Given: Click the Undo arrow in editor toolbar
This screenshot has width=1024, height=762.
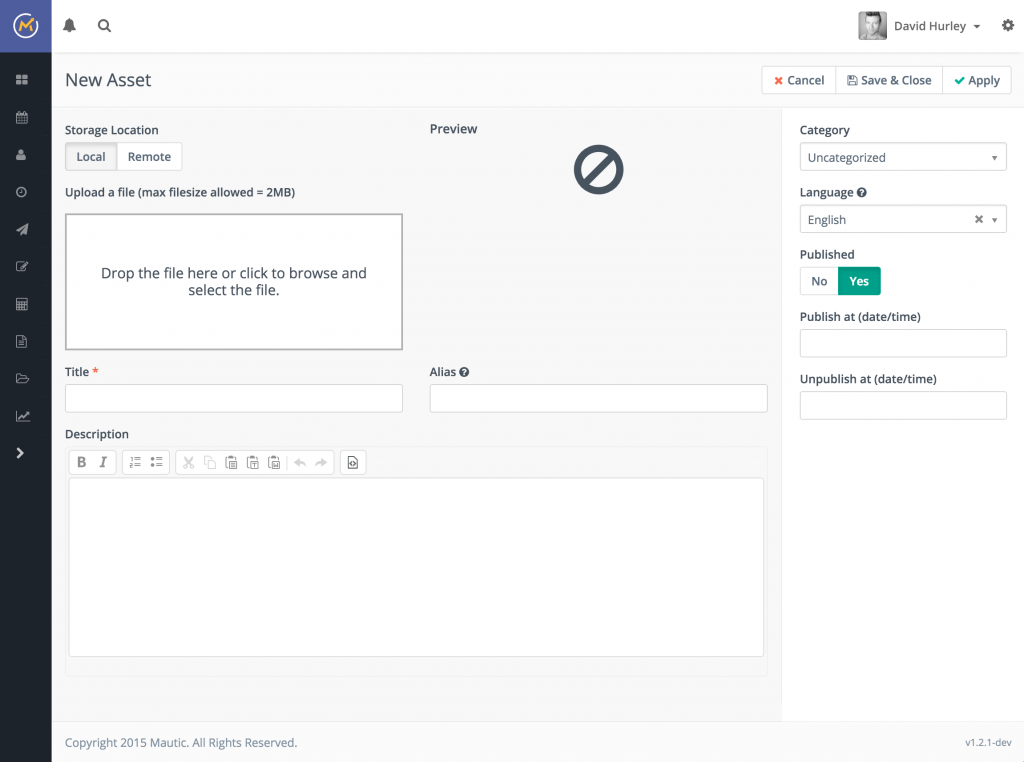Looking at the screenshot, I should point(300,462).
